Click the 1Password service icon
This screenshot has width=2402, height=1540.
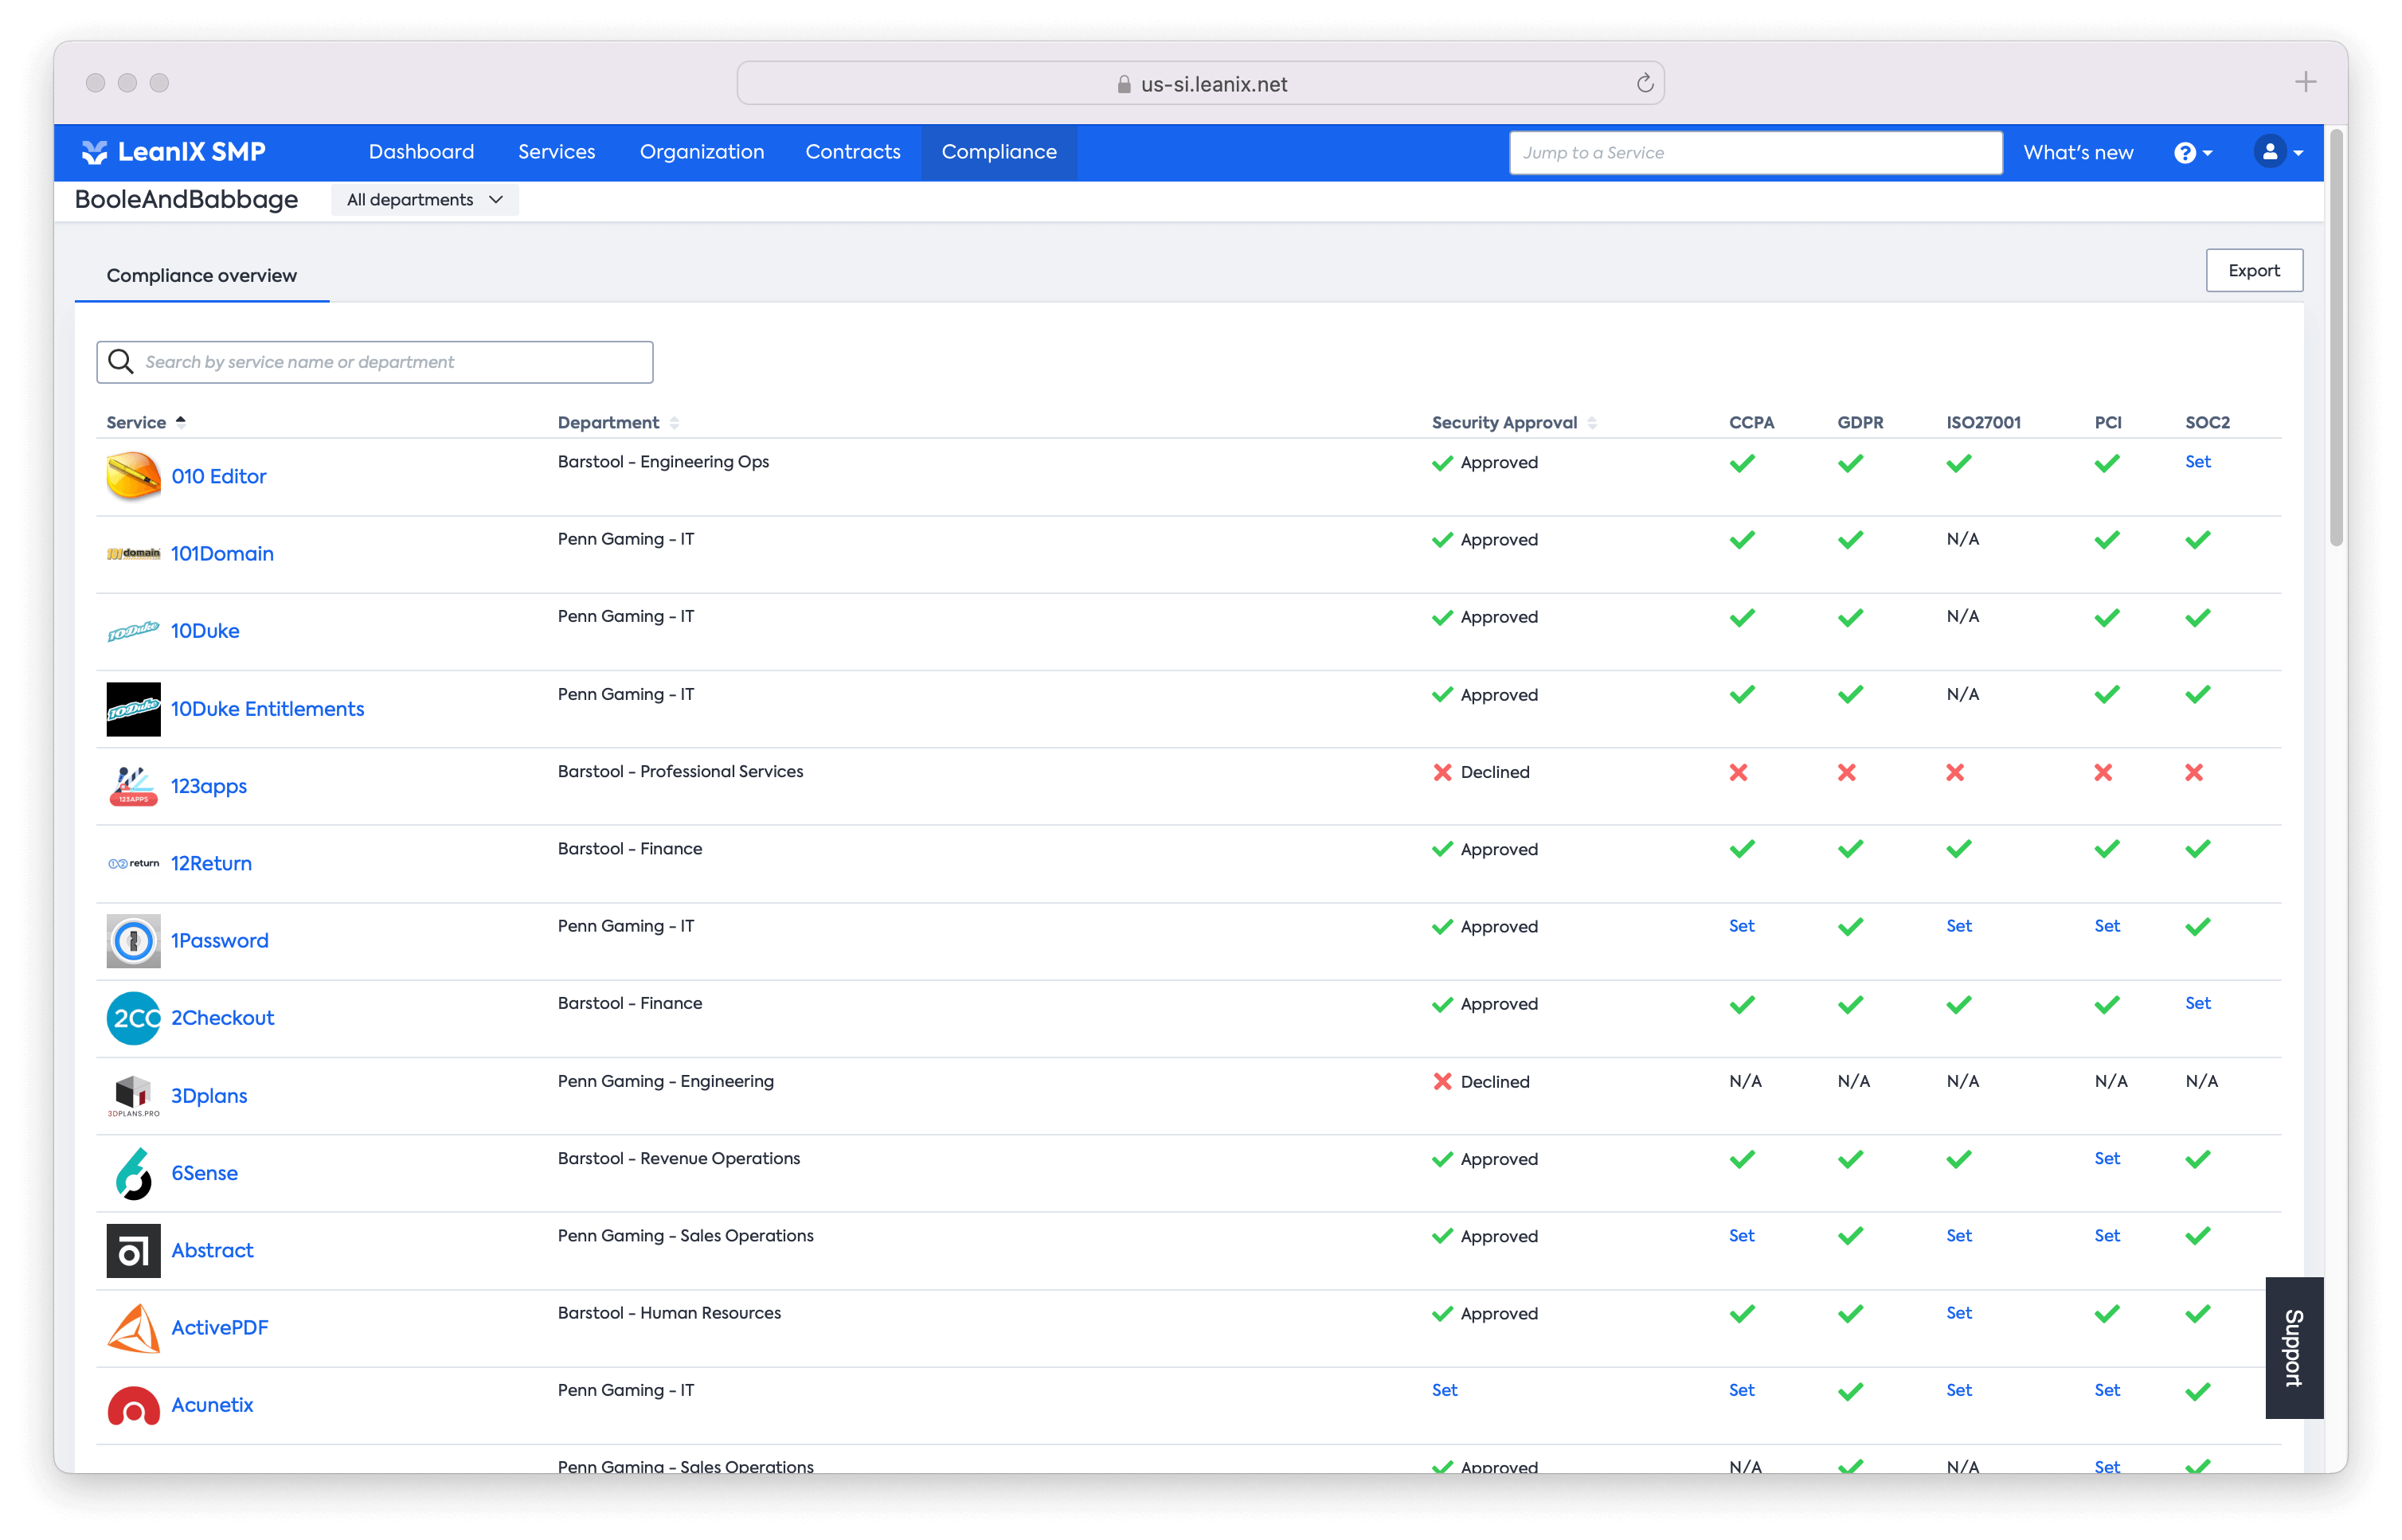(133, 941)
